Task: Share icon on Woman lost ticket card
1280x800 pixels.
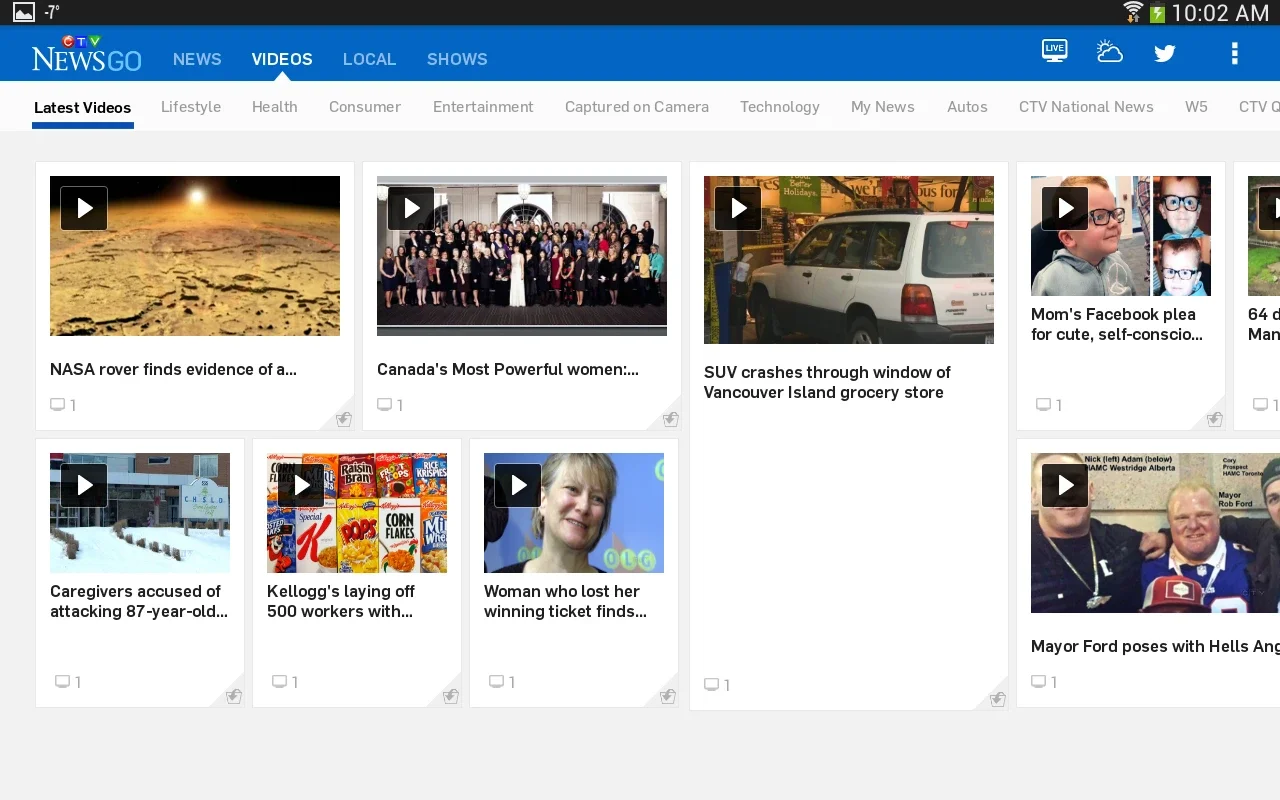Action: pyautogui.click(x=667, y=696)
